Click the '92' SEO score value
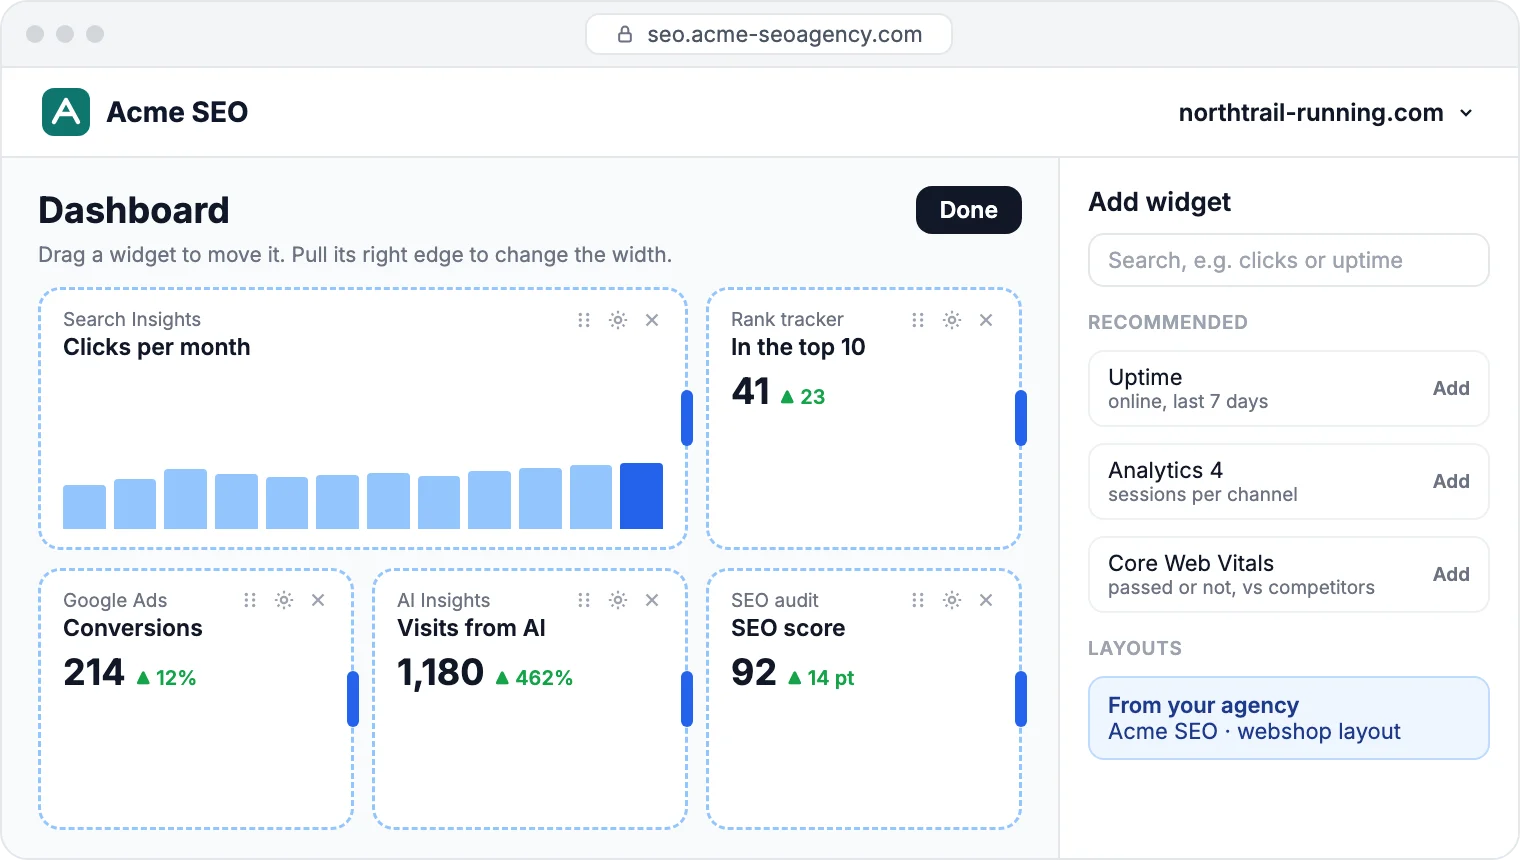 pos(754,673)
